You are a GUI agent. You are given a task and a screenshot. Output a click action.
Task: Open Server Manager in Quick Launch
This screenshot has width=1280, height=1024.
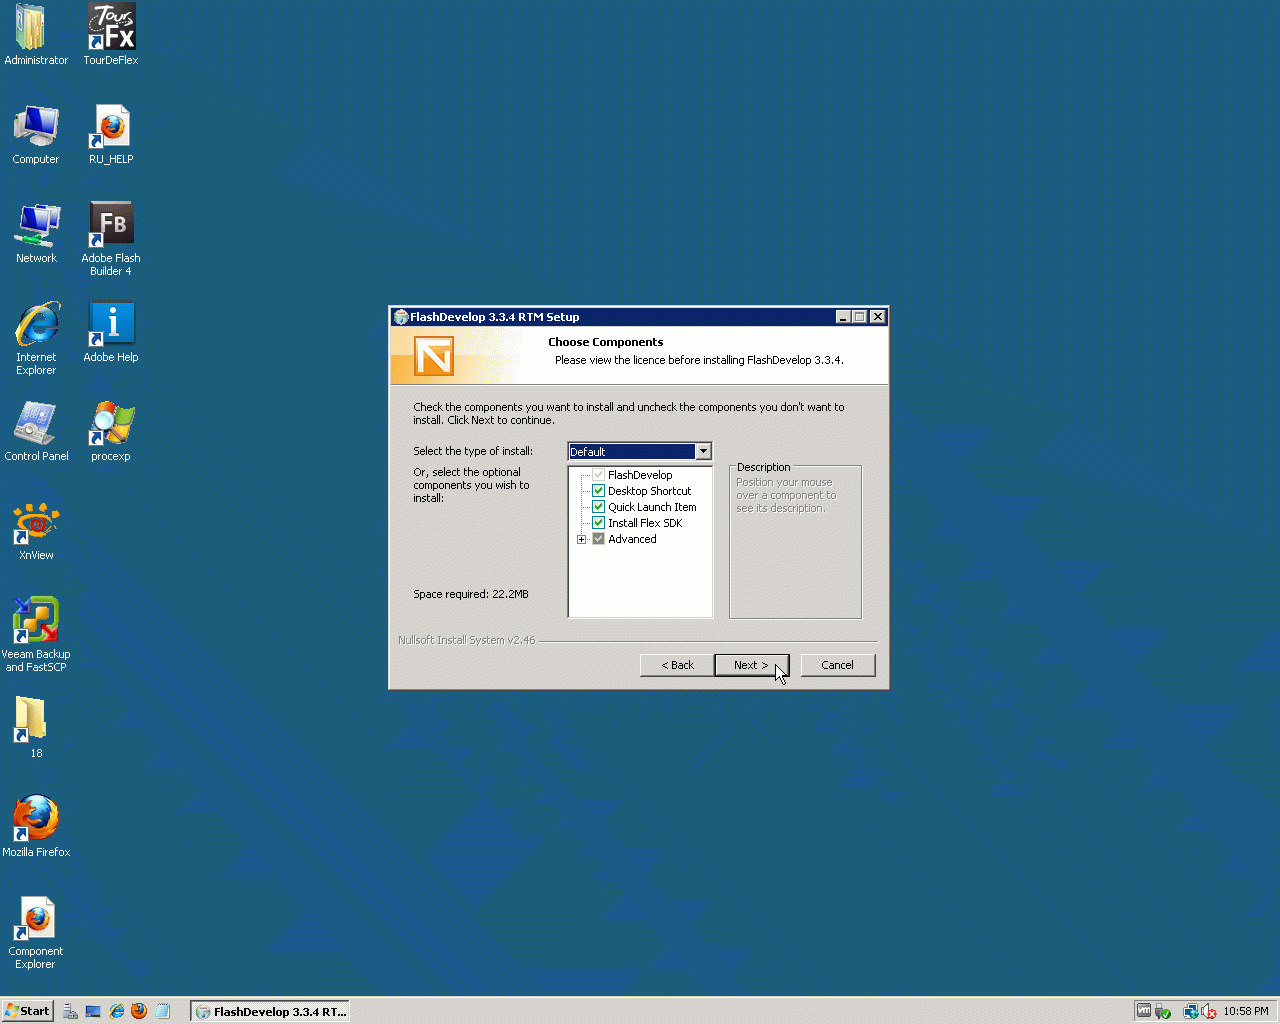pyautogui.click(x=71, y=1011)
